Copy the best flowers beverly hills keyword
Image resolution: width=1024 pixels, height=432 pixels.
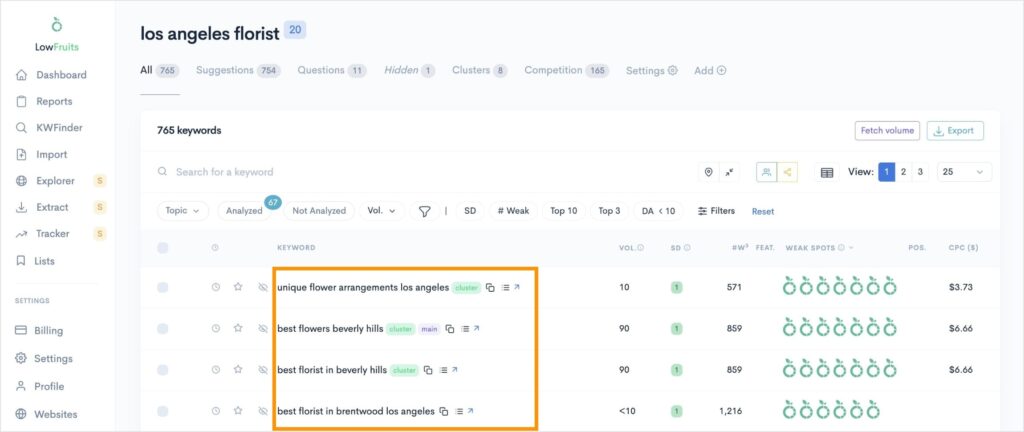point(449,329)
